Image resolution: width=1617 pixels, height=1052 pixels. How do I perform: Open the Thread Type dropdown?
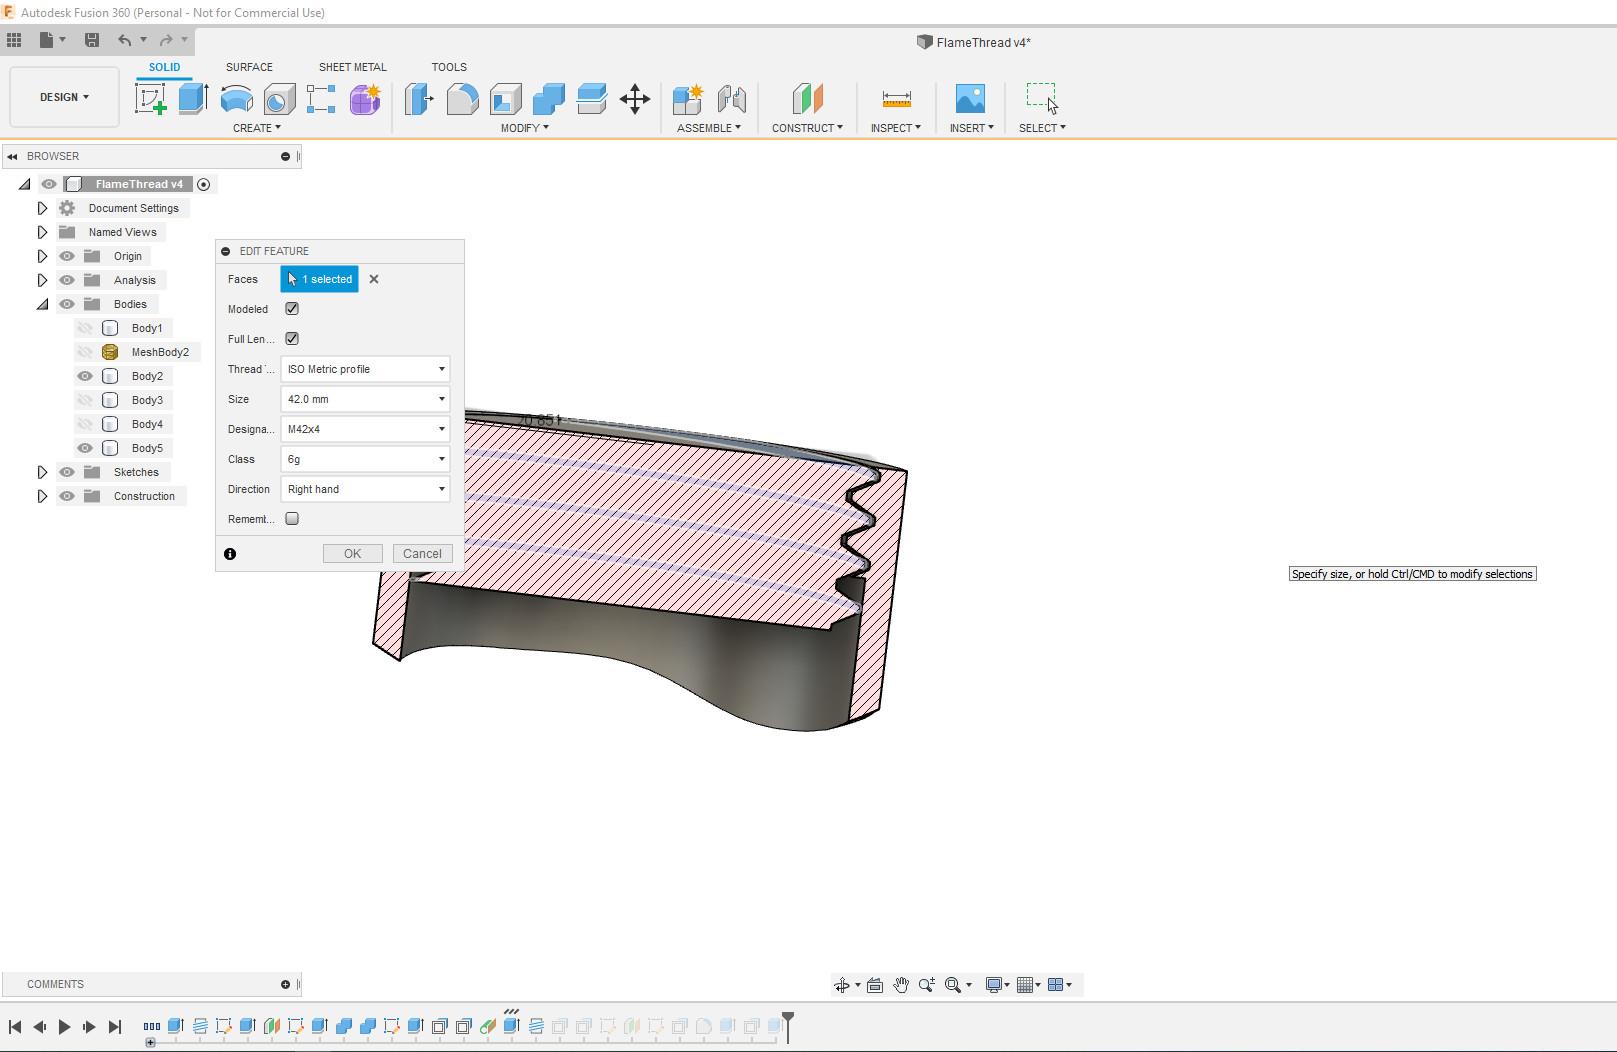[365, 369]
